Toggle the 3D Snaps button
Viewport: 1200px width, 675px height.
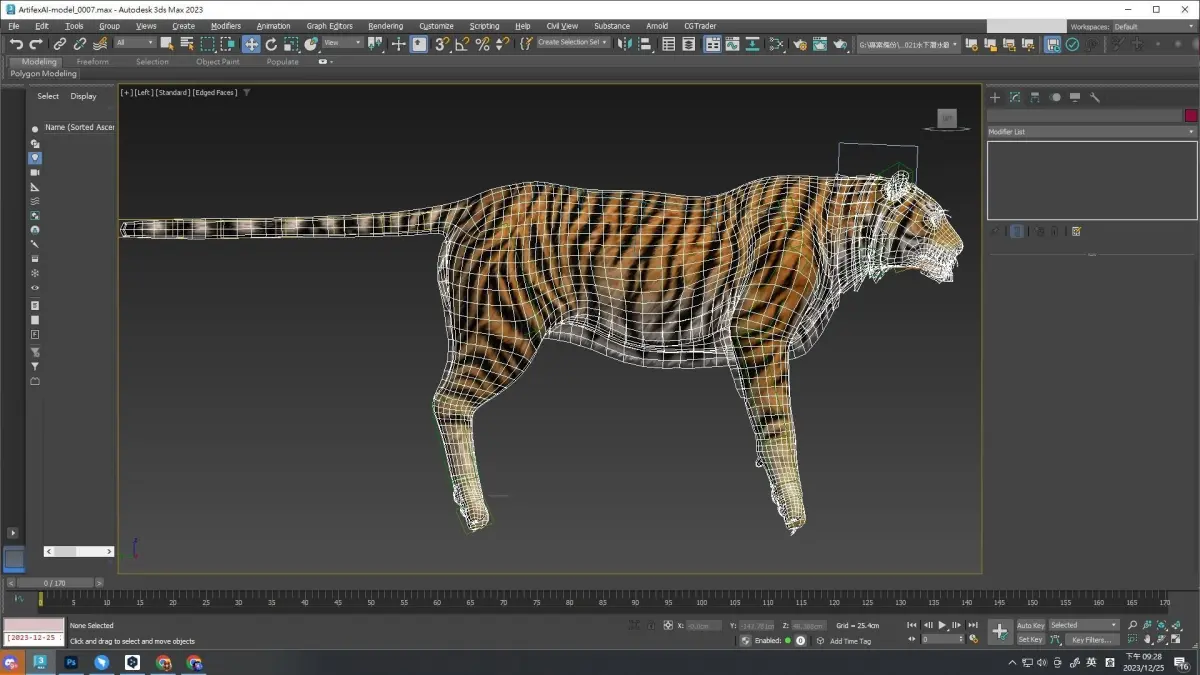pyautogui.click(x=442, y=44)
